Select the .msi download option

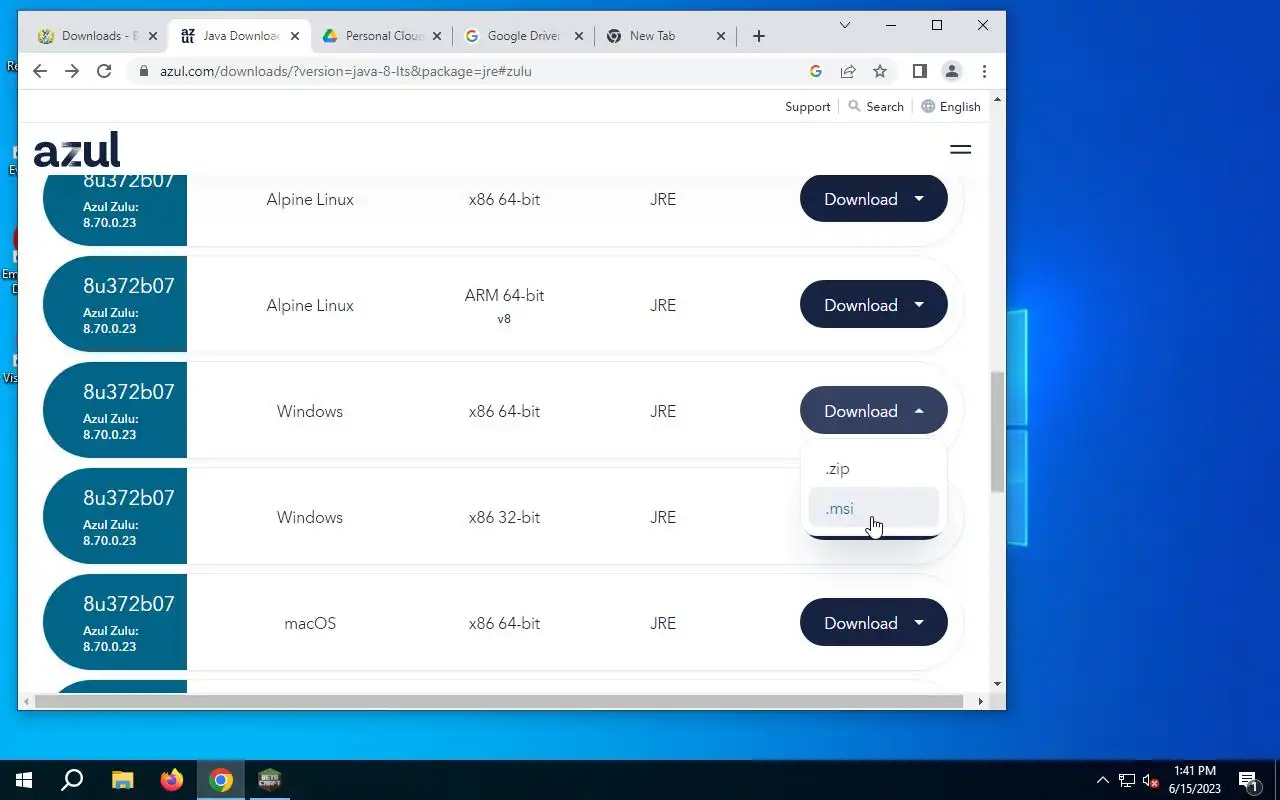click(873, 508)
